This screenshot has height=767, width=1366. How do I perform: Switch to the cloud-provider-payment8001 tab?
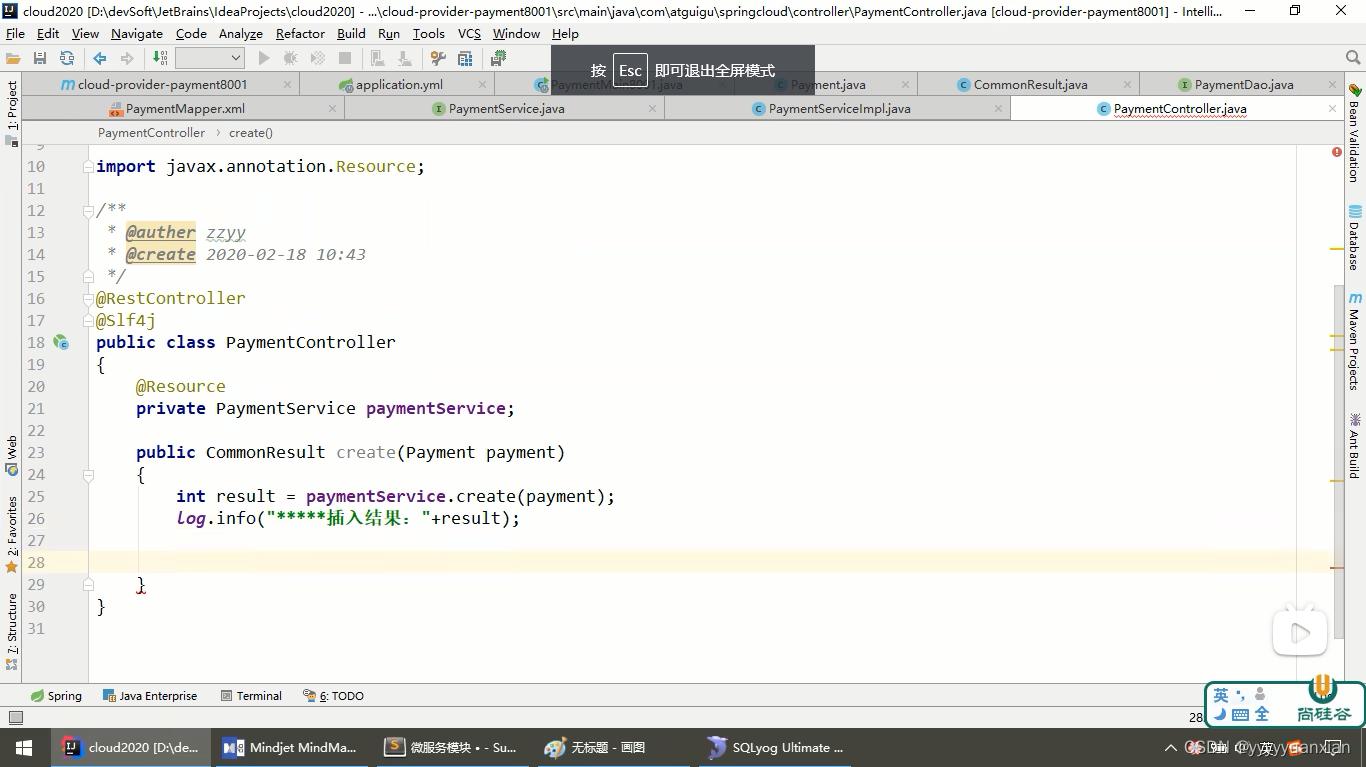(x=160, y=85)
